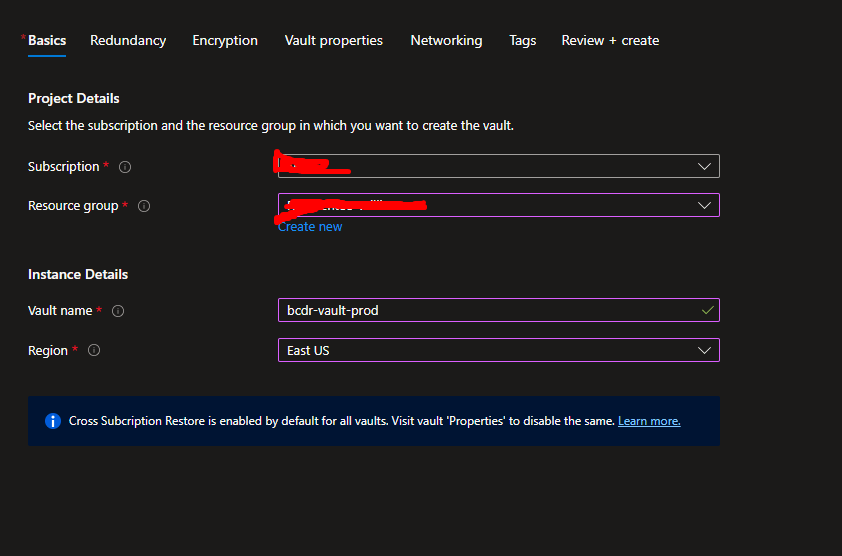Open the Region dropdown showing East US
The height and width of the screenshot is (556, 842).
click(498, 350)
